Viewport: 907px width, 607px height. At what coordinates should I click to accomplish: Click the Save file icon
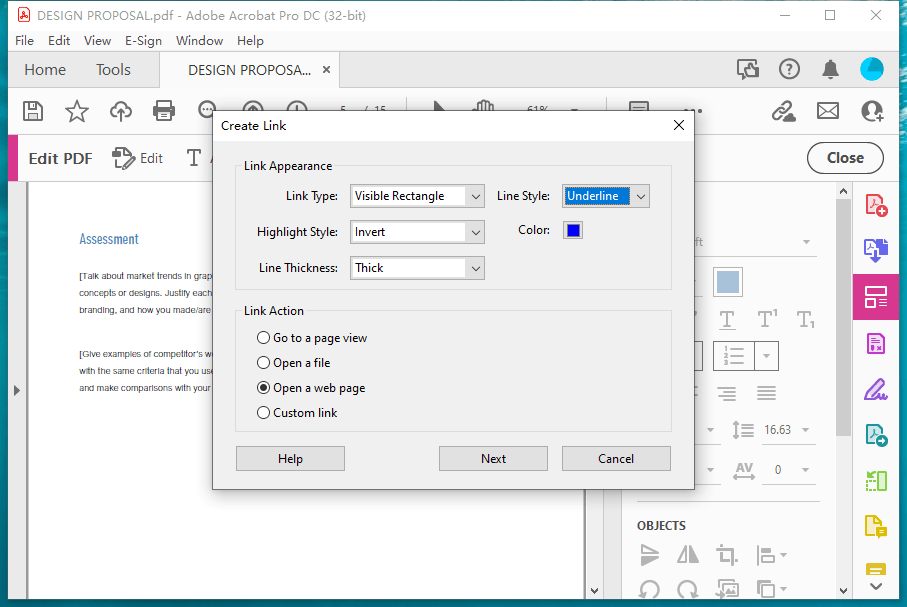click(x=33, y=111)
